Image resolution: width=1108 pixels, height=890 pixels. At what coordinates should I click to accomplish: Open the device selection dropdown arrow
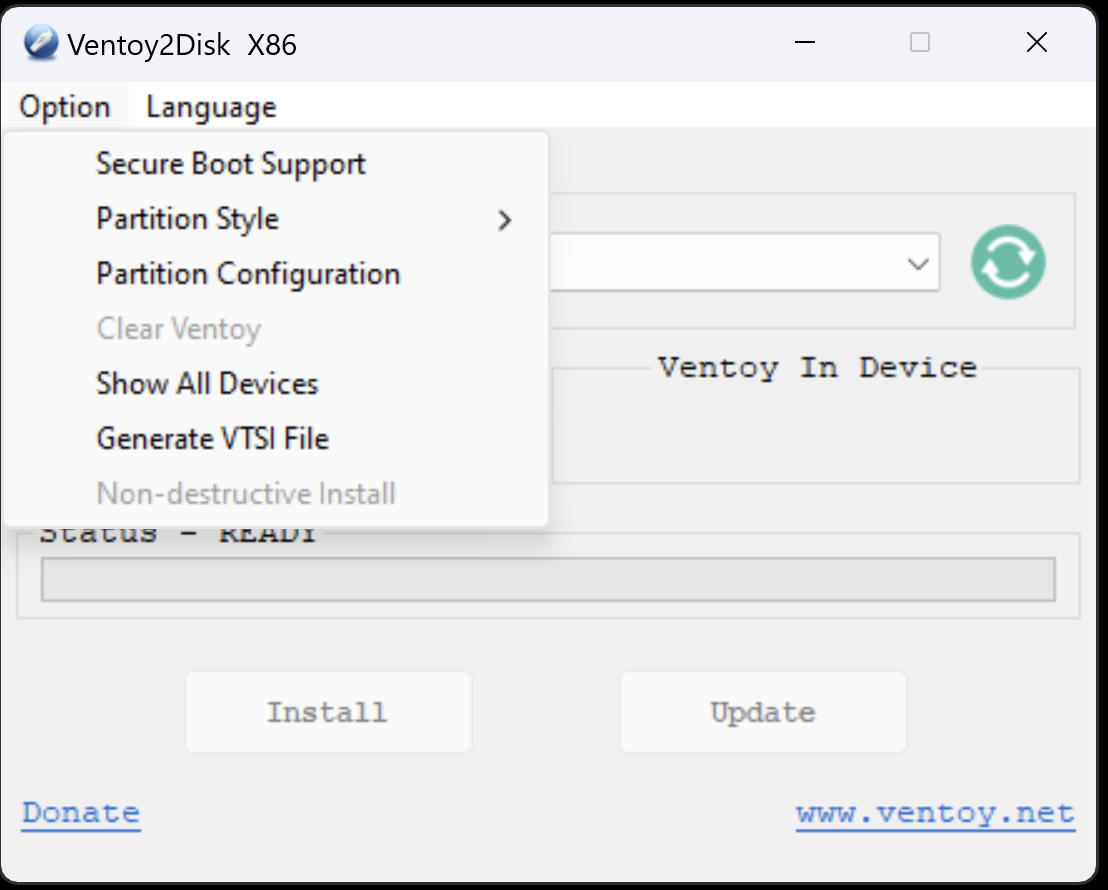coord(917,263)
